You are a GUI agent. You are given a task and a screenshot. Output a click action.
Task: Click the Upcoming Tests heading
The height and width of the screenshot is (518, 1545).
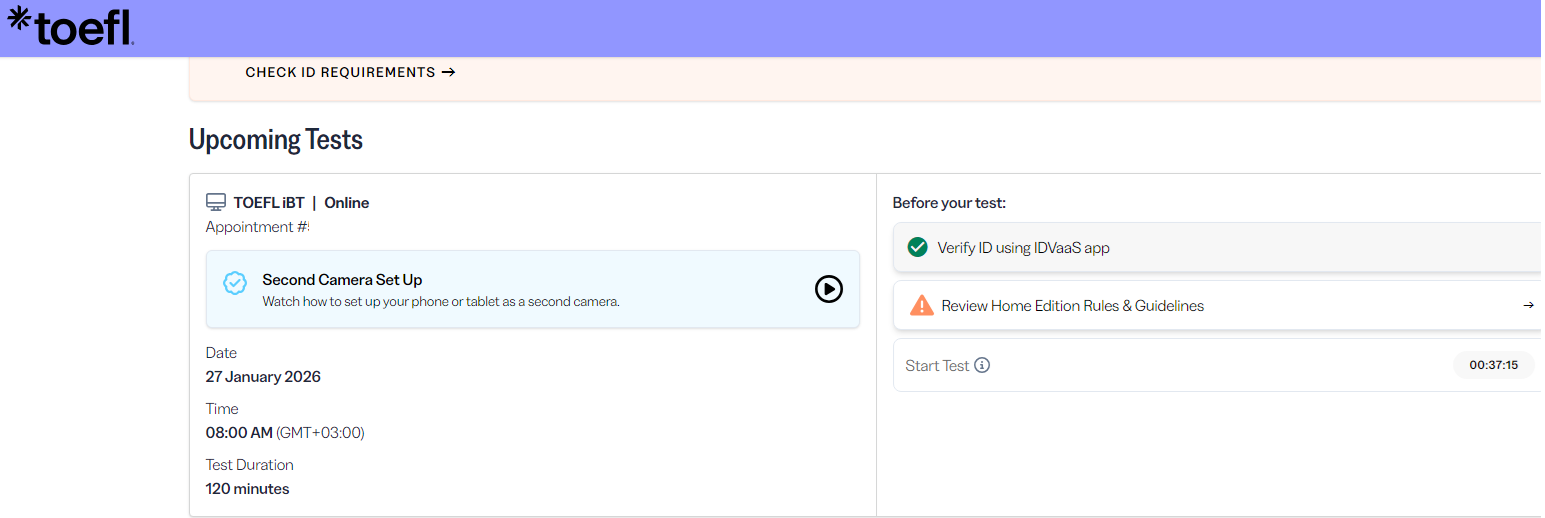(x=276, y=139)
